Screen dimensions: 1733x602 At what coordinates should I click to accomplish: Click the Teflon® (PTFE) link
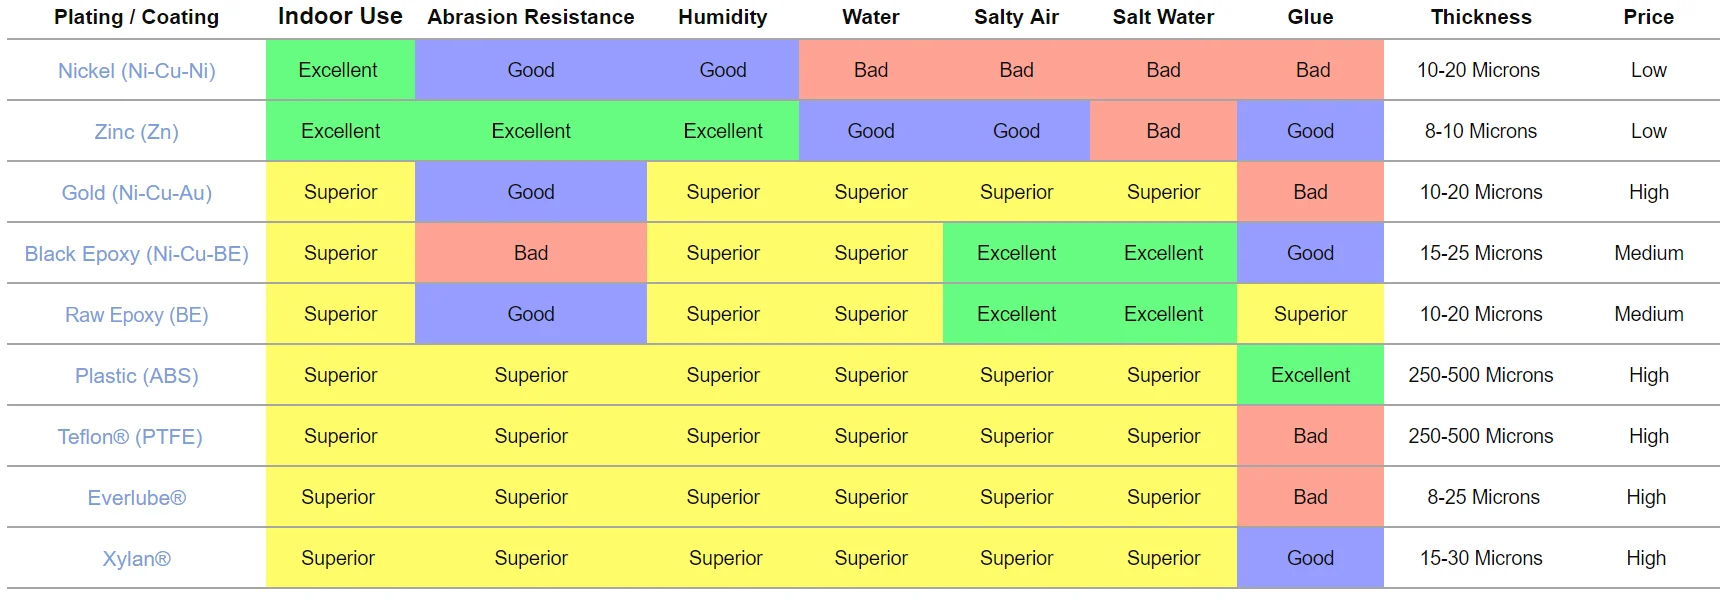coord(130,437)
